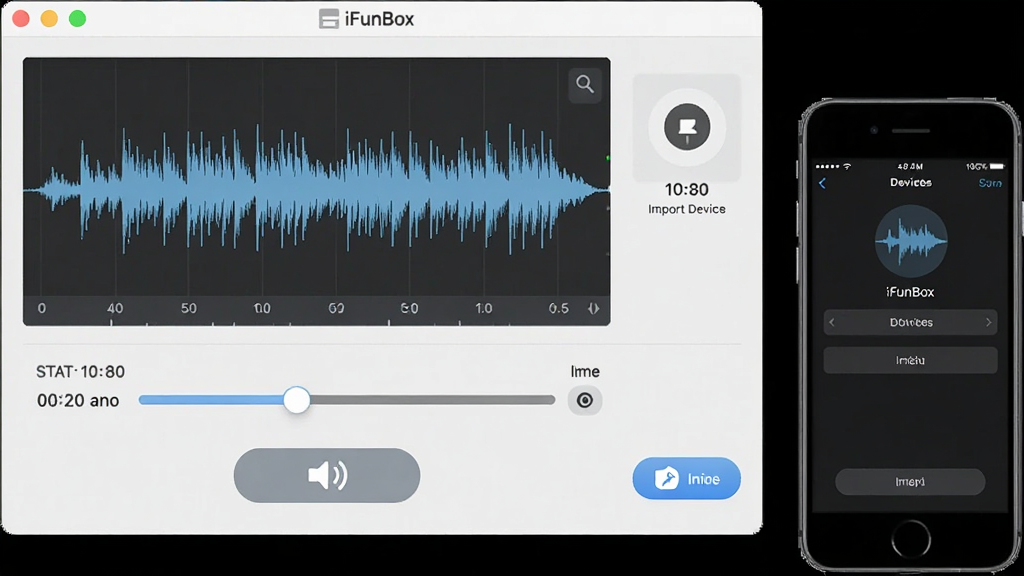Click the '40' mark on the timeline ruler
1024x576 pixels.
(x=115, y=308)
